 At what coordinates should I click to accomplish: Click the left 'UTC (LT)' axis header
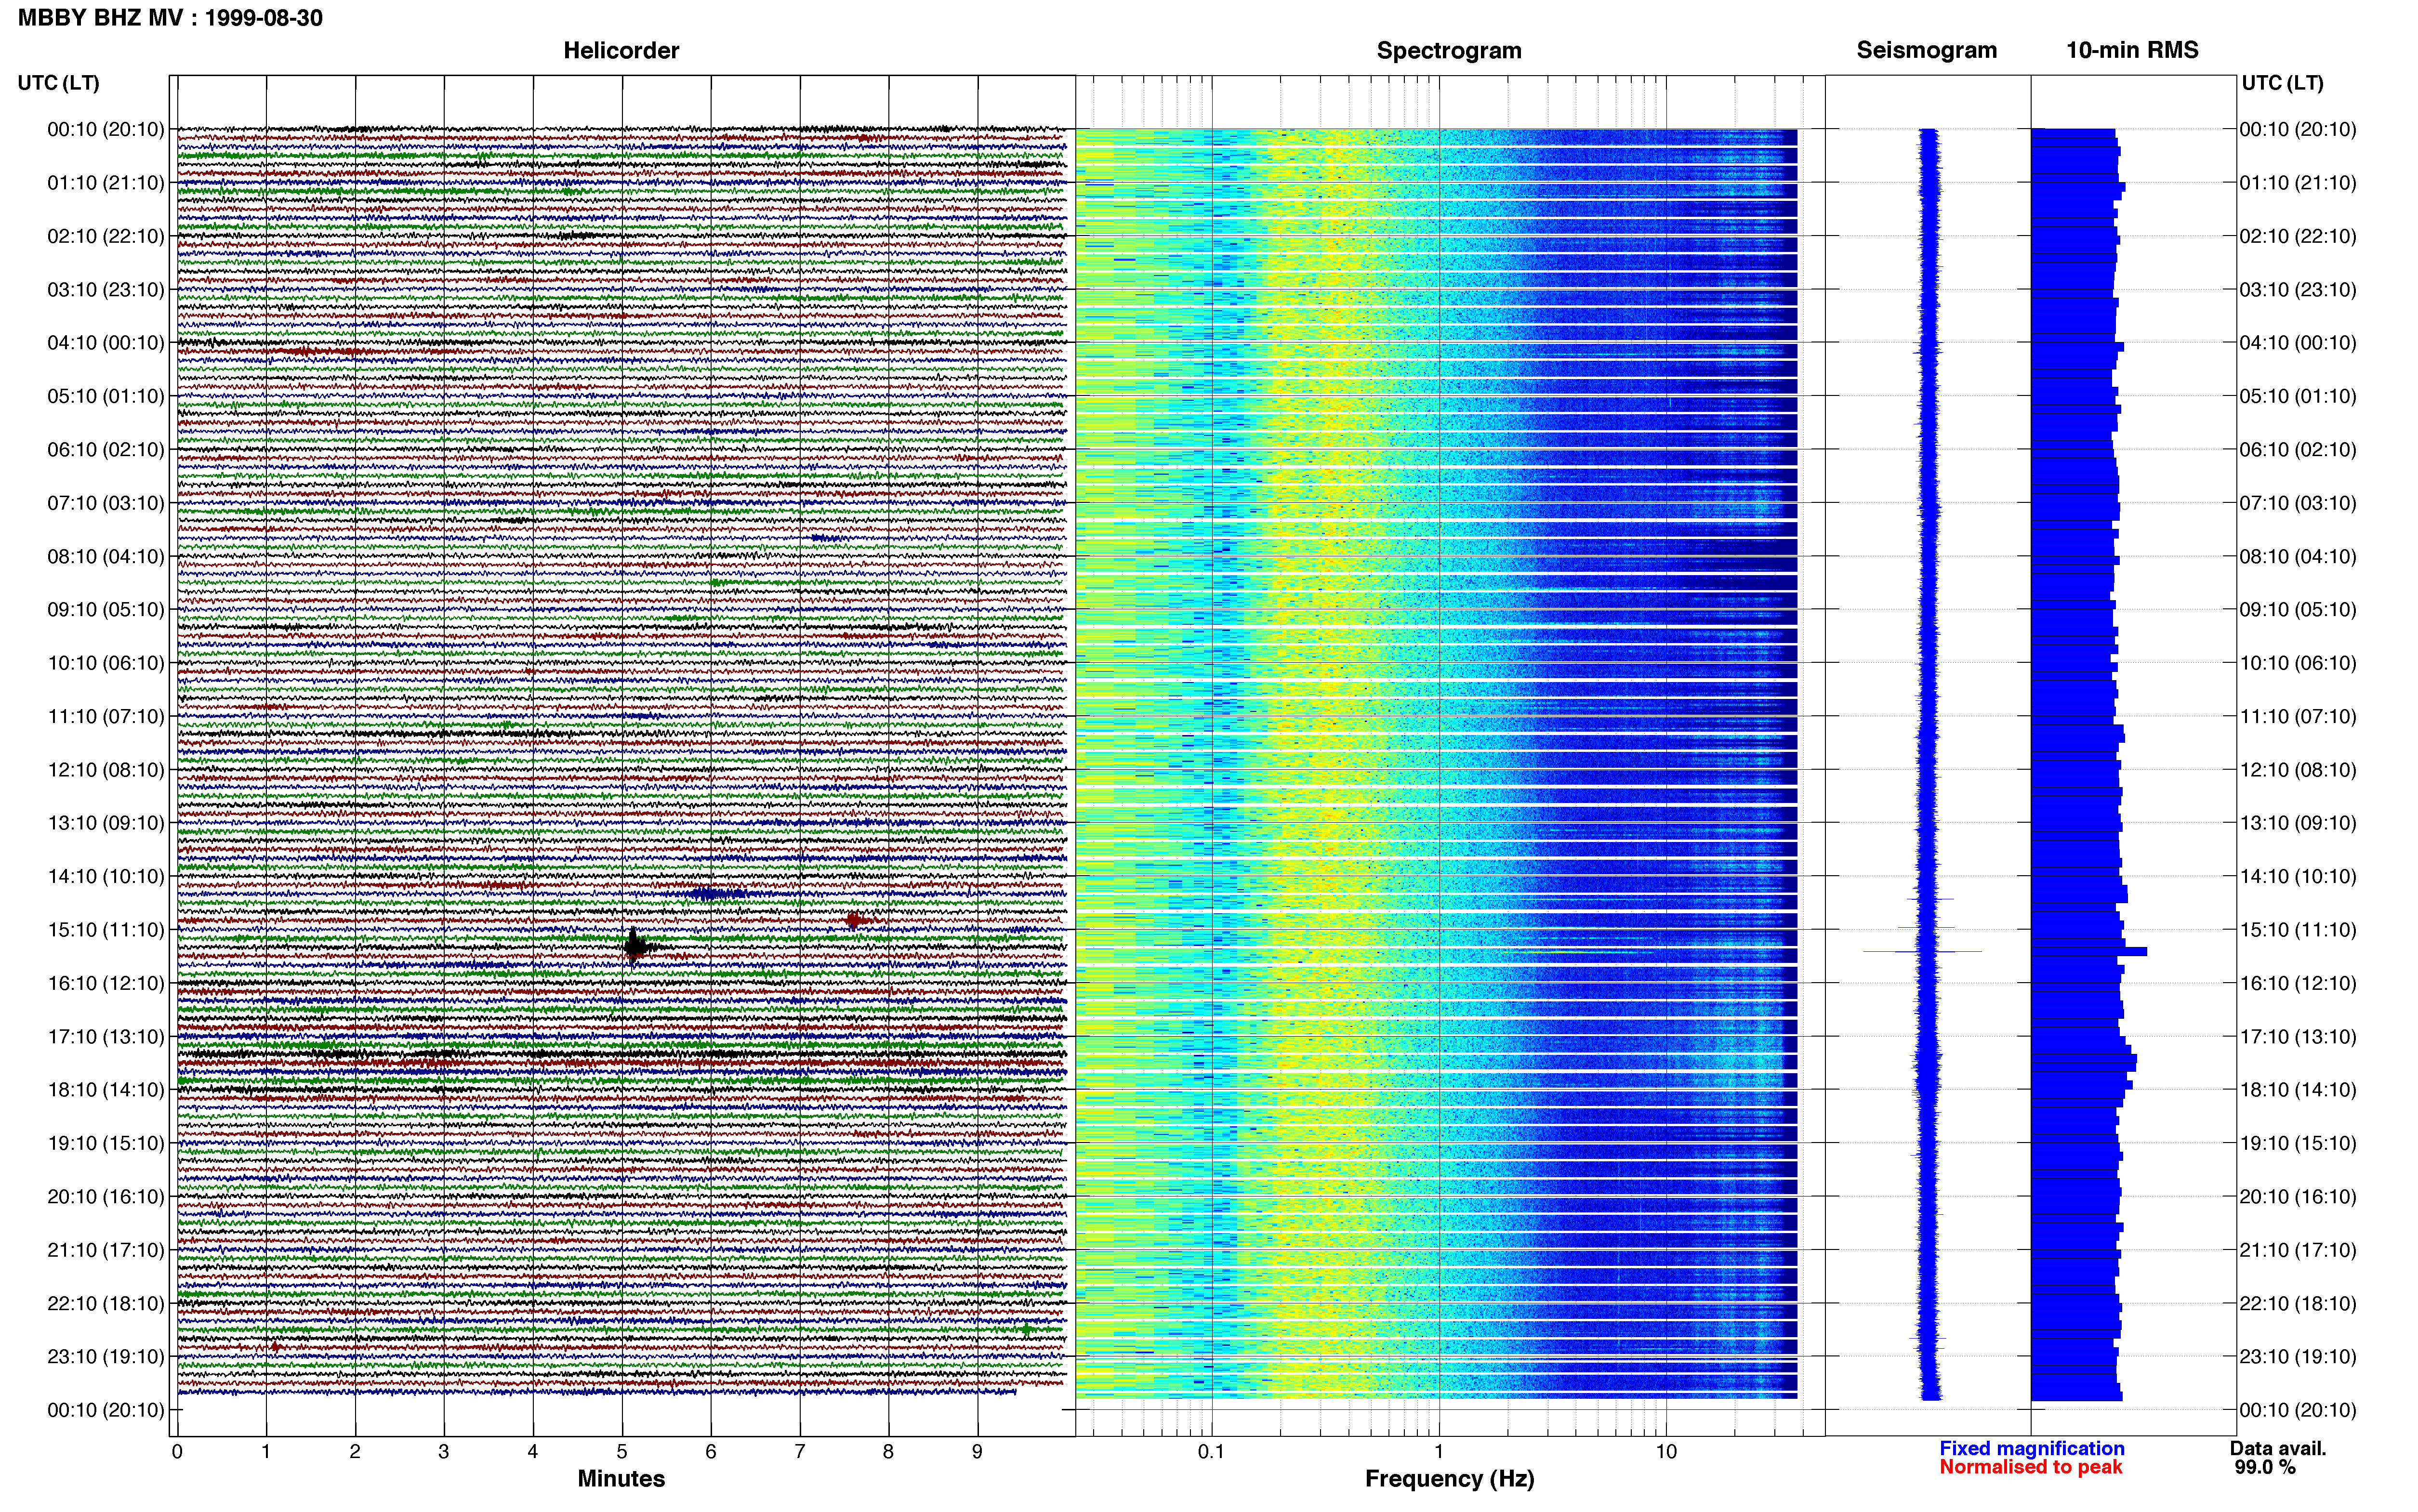click(59, 82)
